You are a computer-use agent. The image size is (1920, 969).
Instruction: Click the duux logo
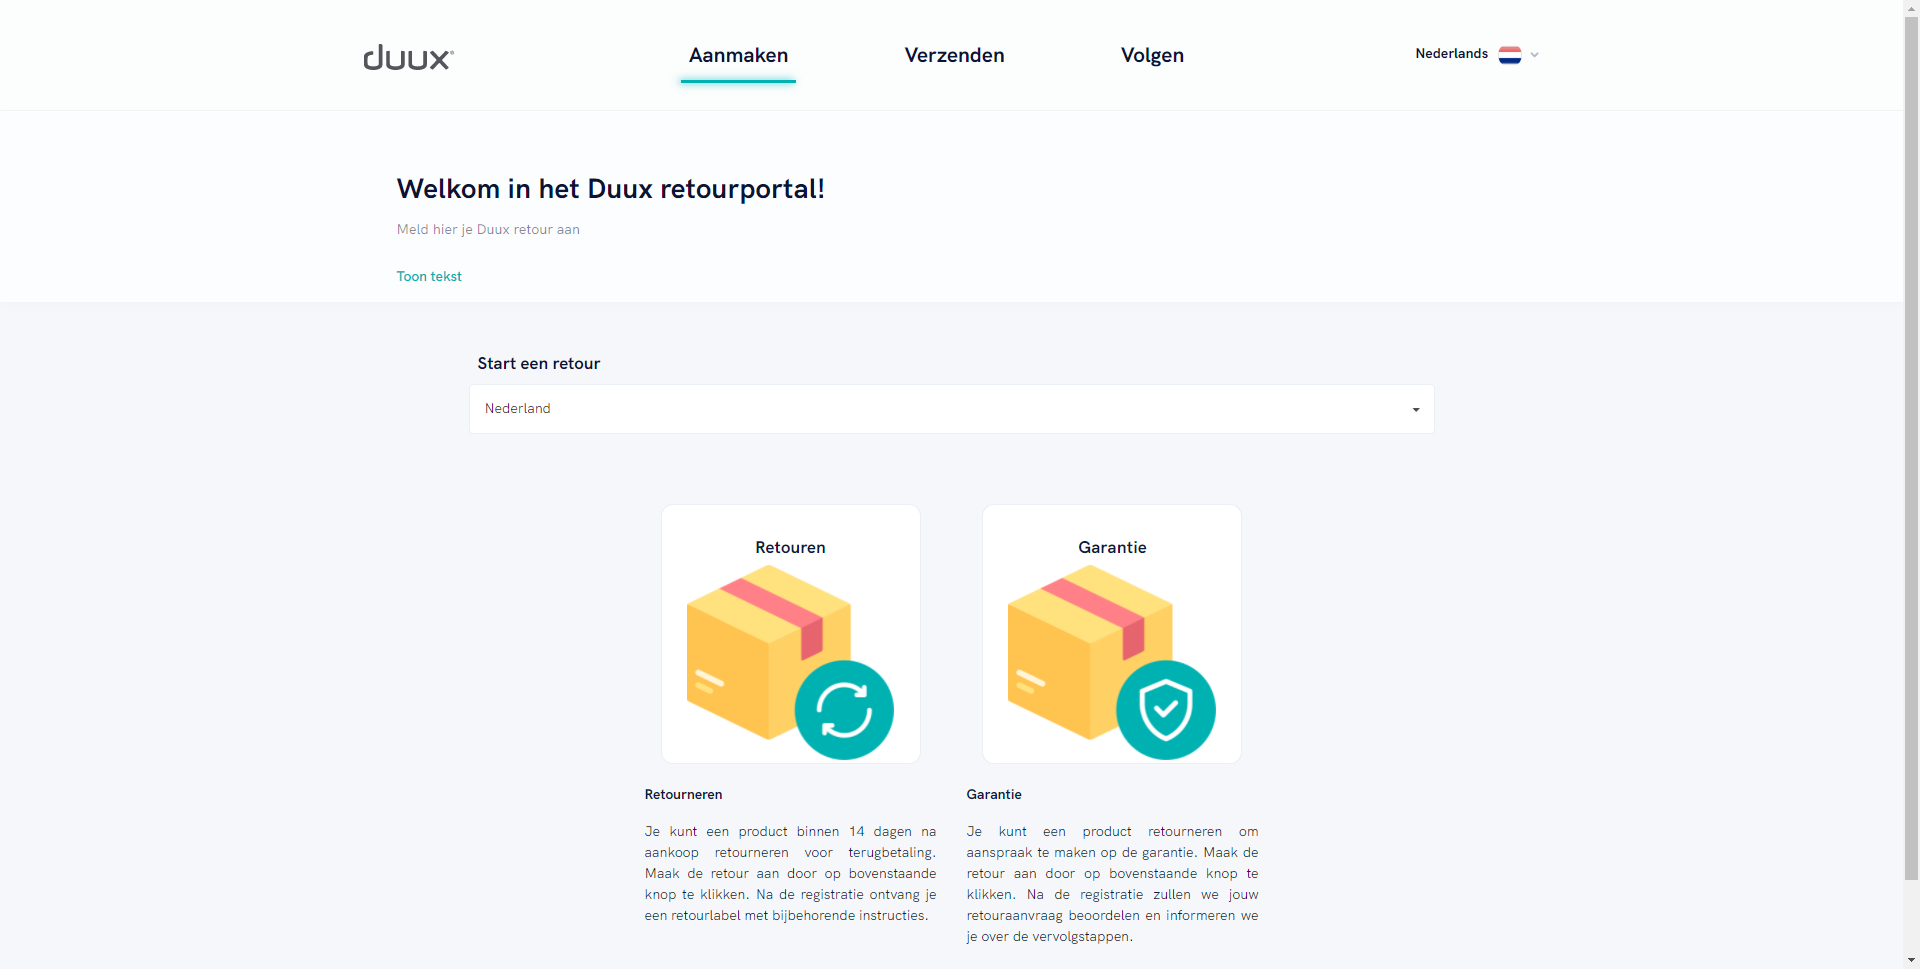tap(408, 57)
